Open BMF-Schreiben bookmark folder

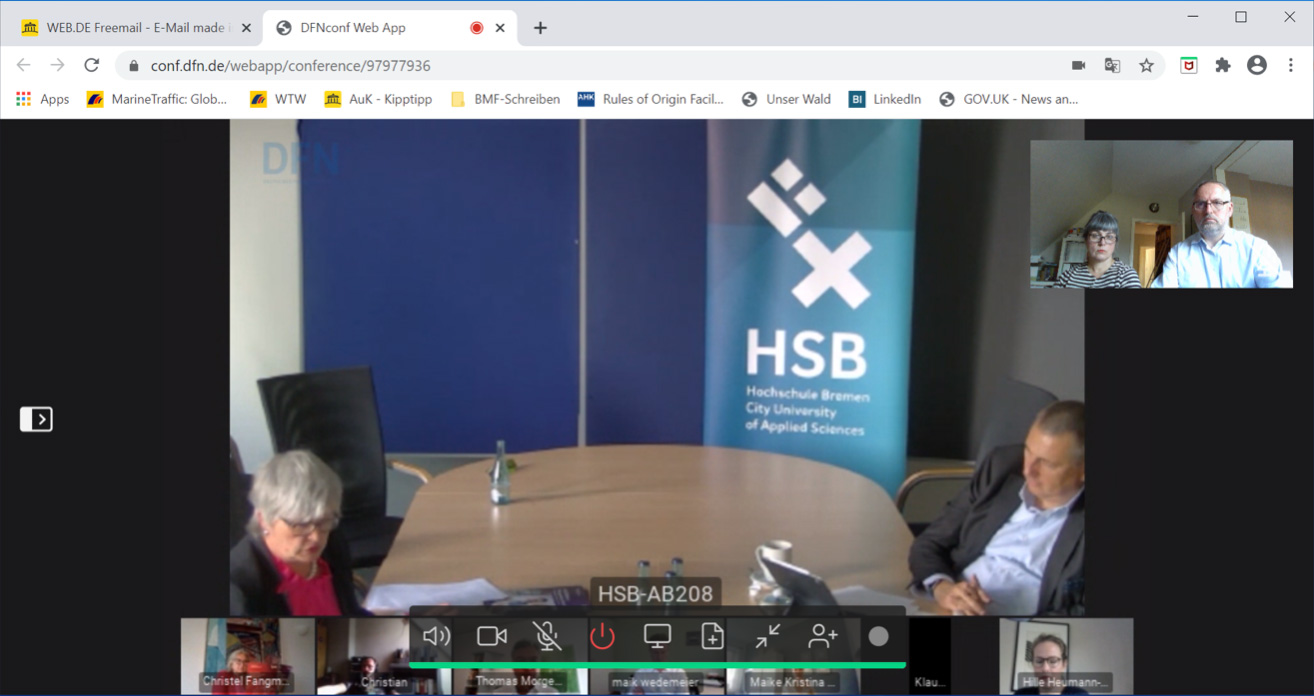pos(506,99)
